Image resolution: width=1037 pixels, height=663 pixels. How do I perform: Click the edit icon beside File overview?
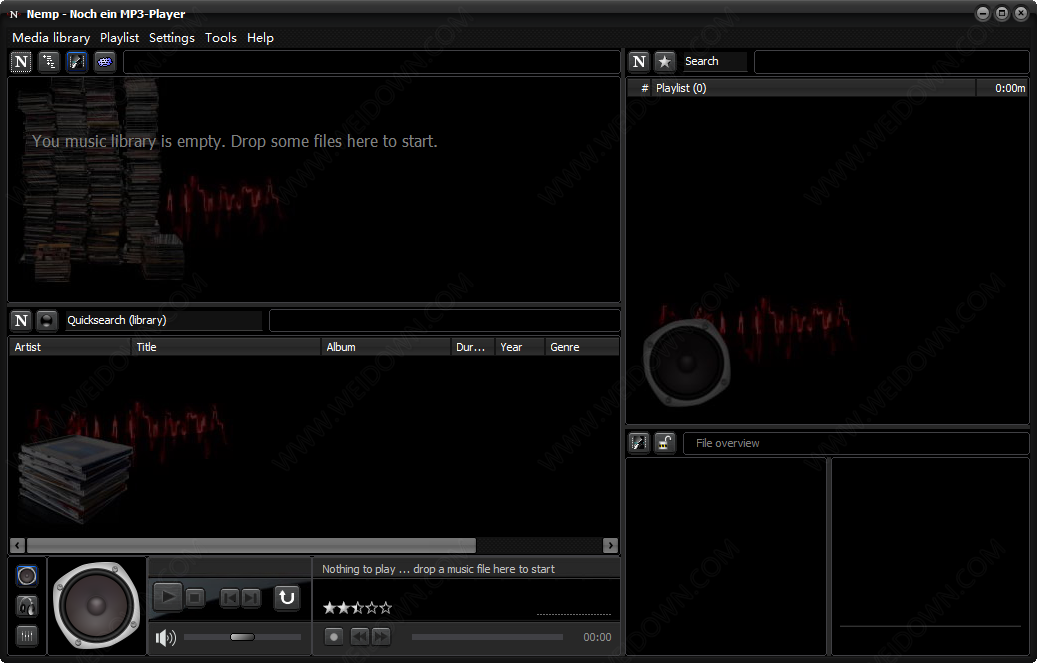click(x=639, y=443)
